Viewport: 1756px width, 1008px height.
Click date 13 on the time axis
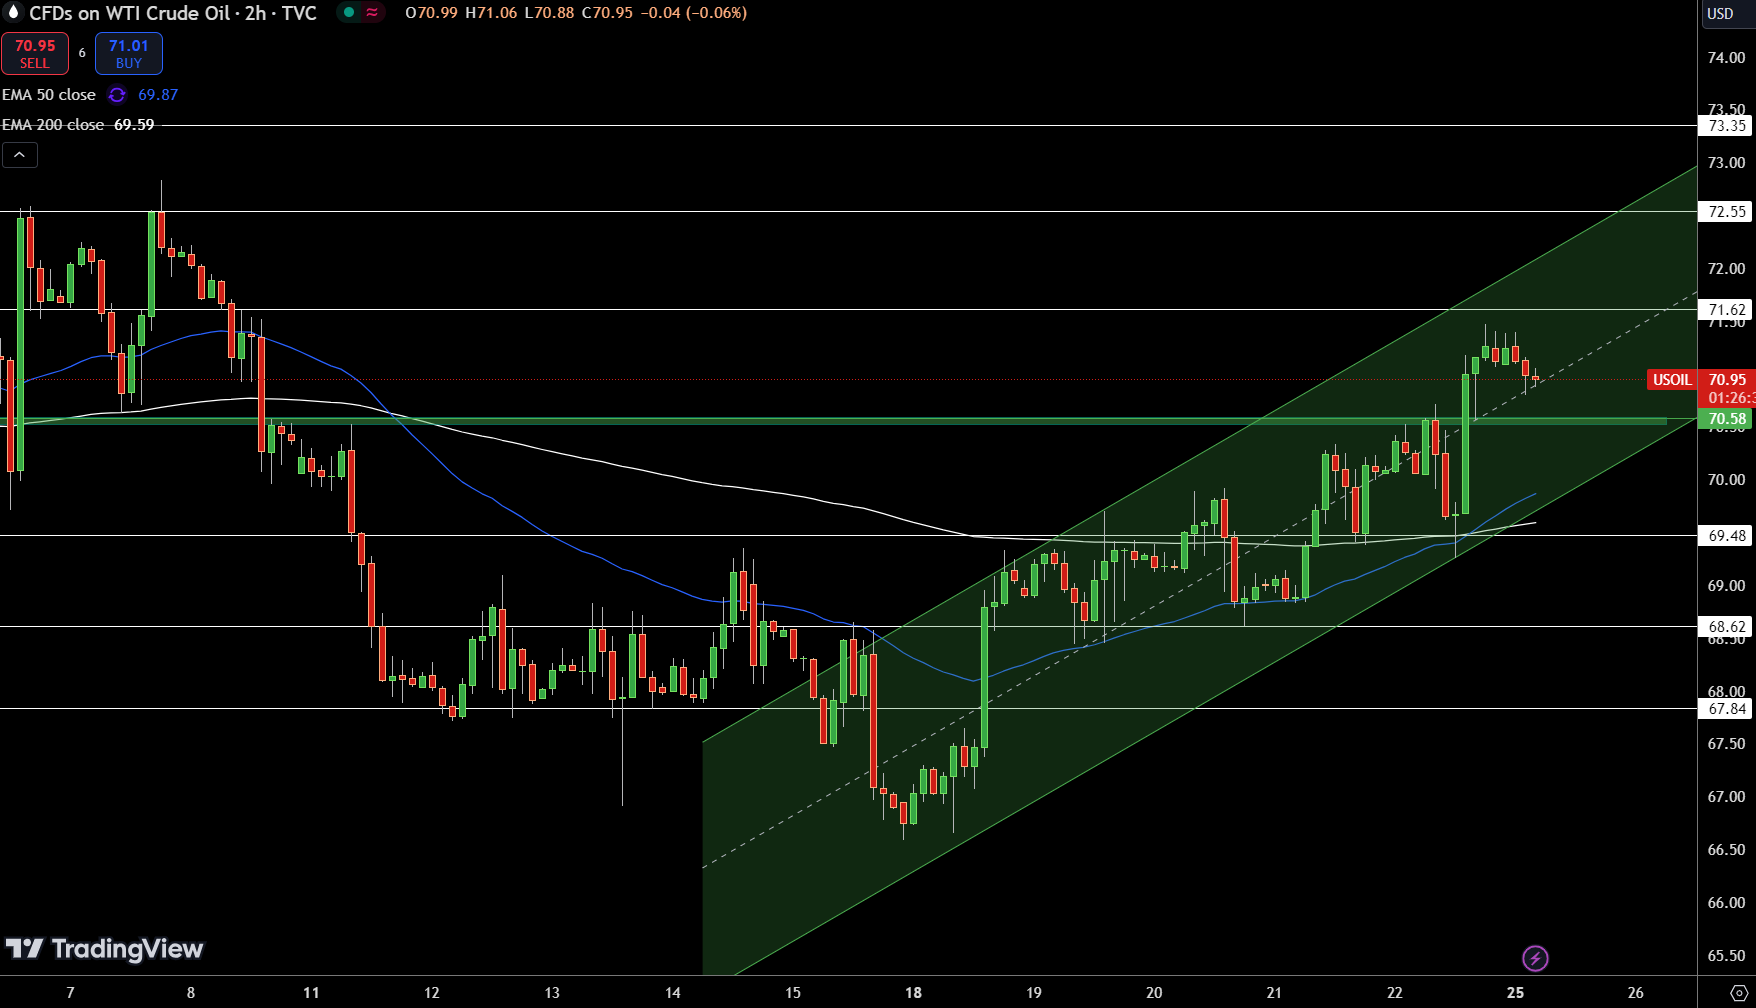pyautogui.click(x=552, y=993)
